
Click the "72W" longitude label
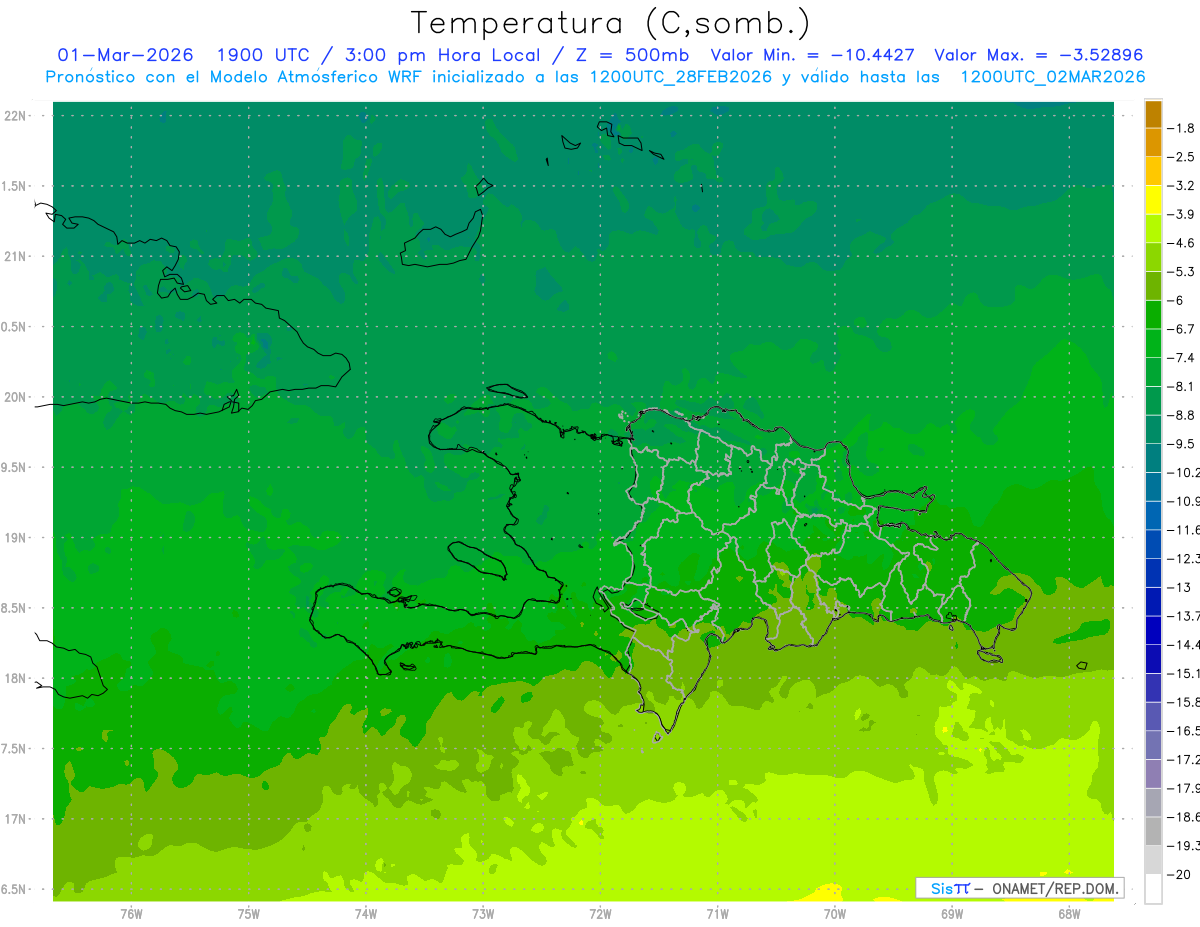point(600,914)
